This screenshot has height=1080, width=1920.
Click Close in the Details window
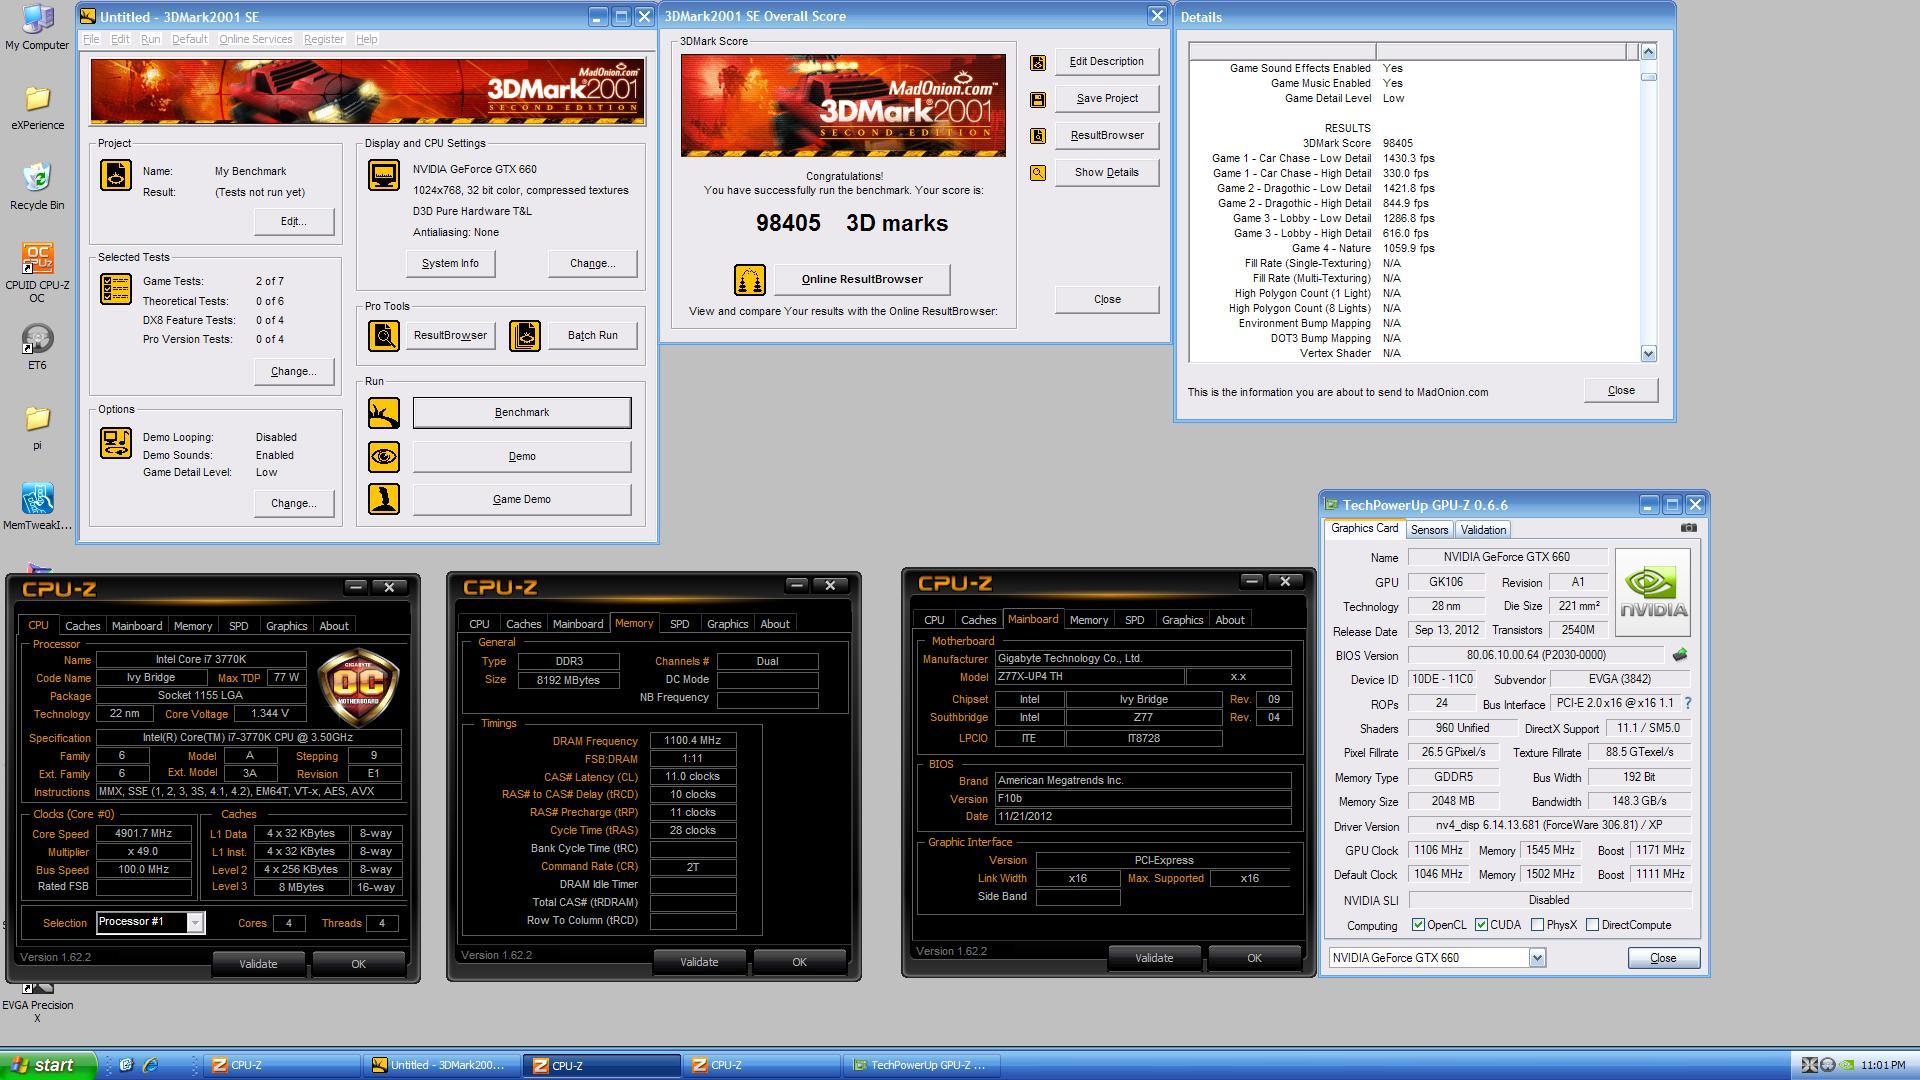tap(1621, 391)
